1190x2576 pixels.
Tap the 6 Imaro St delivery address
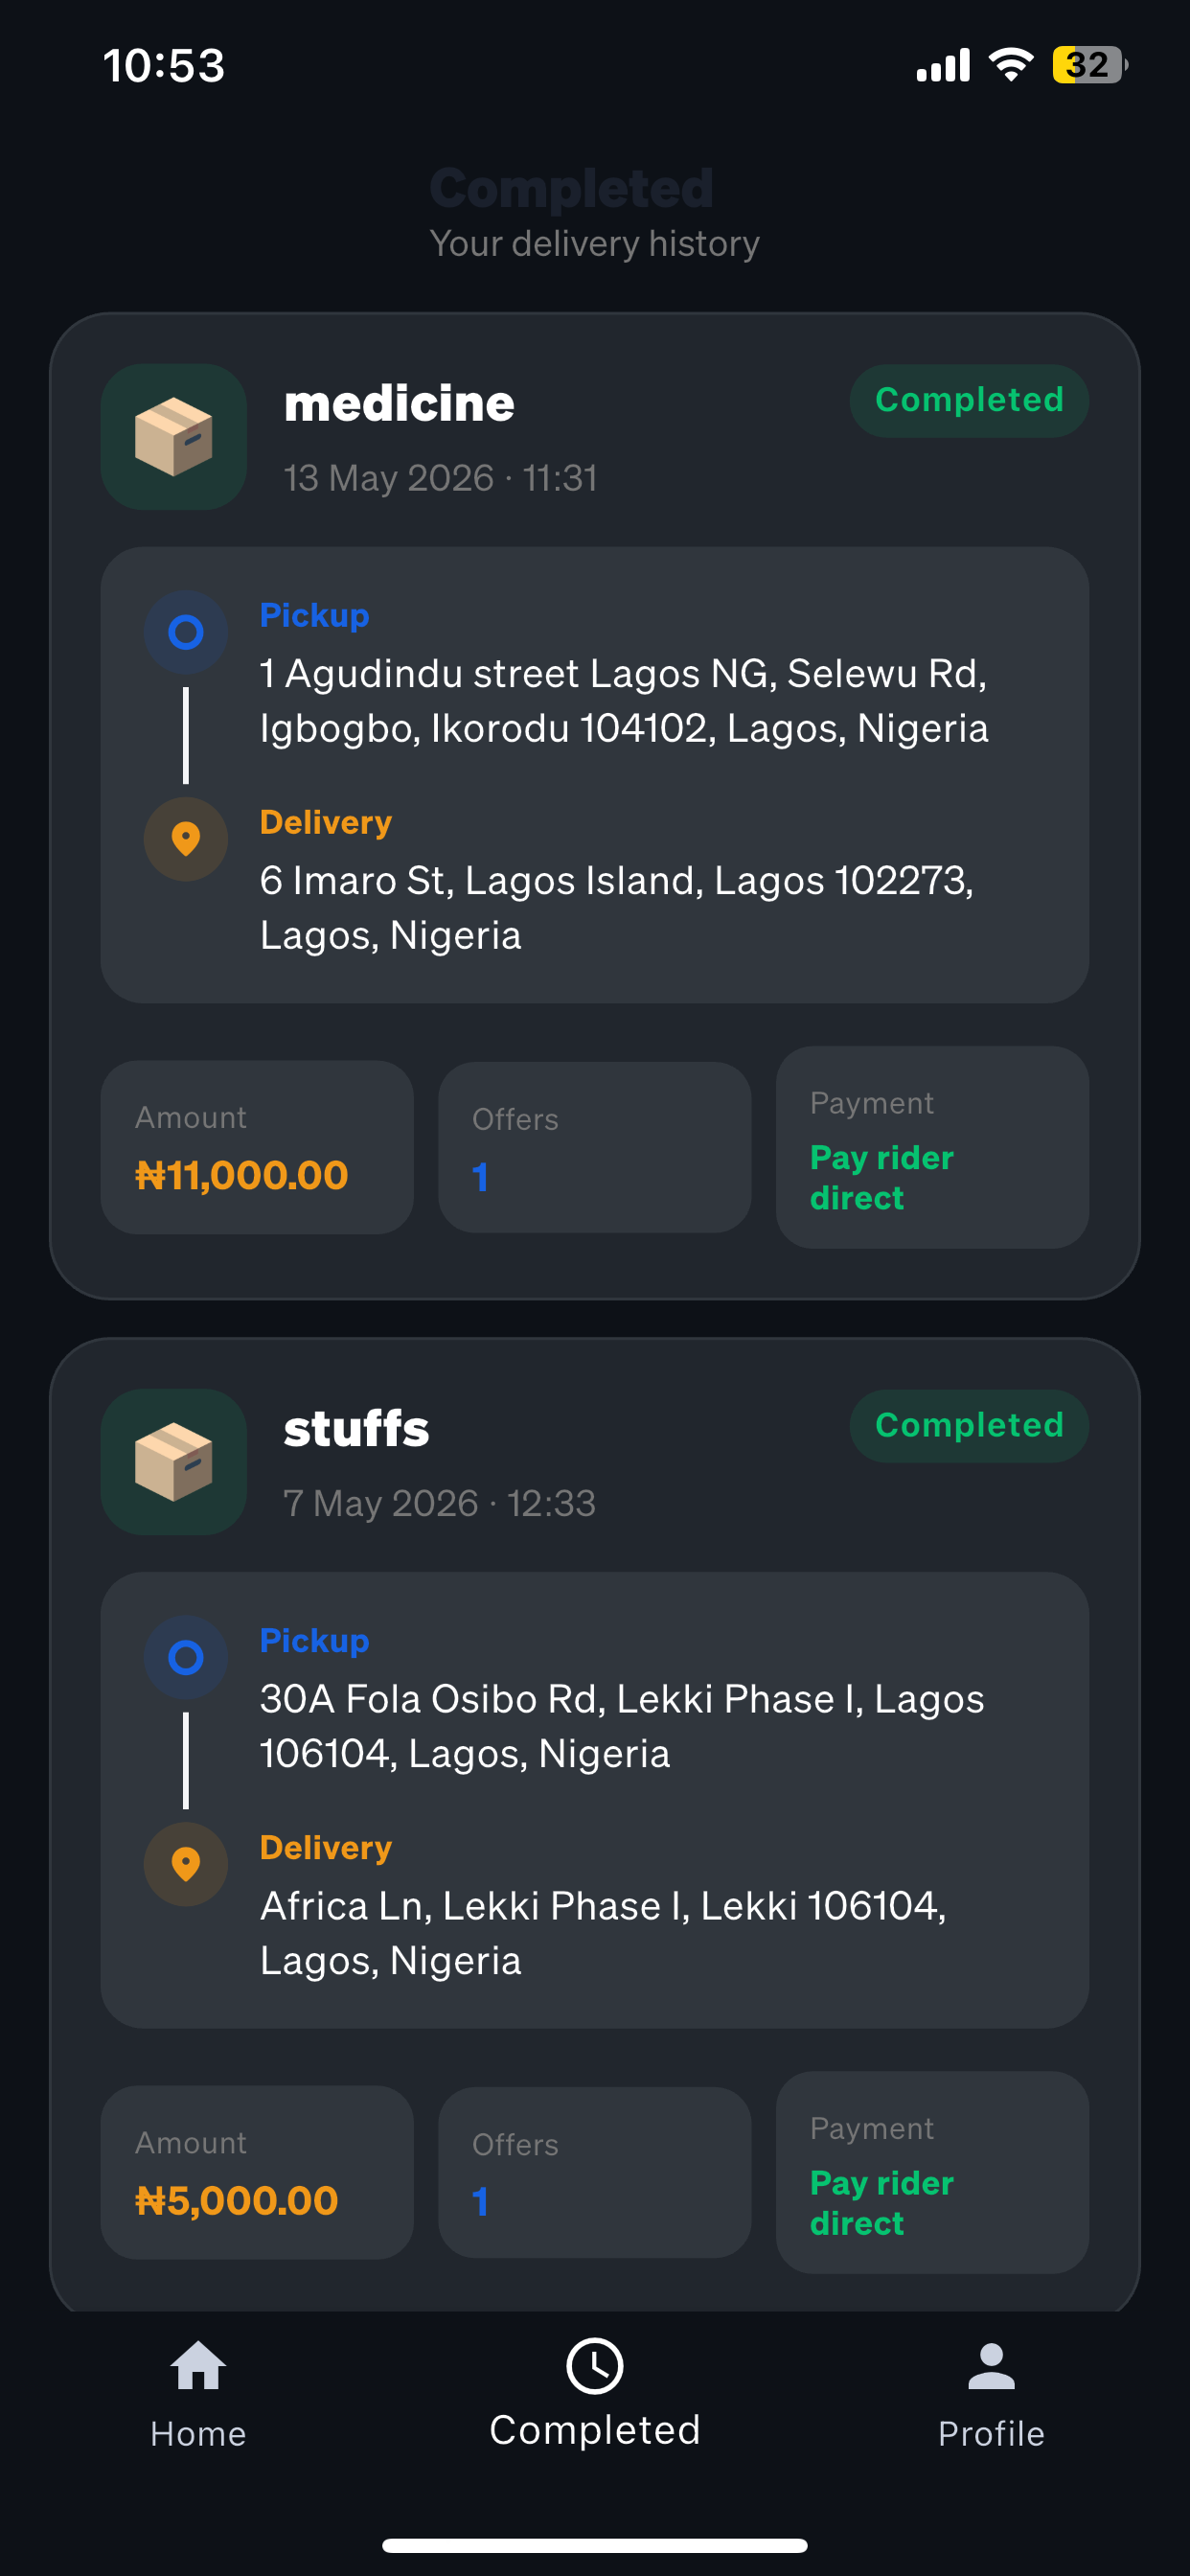(617, 908)
